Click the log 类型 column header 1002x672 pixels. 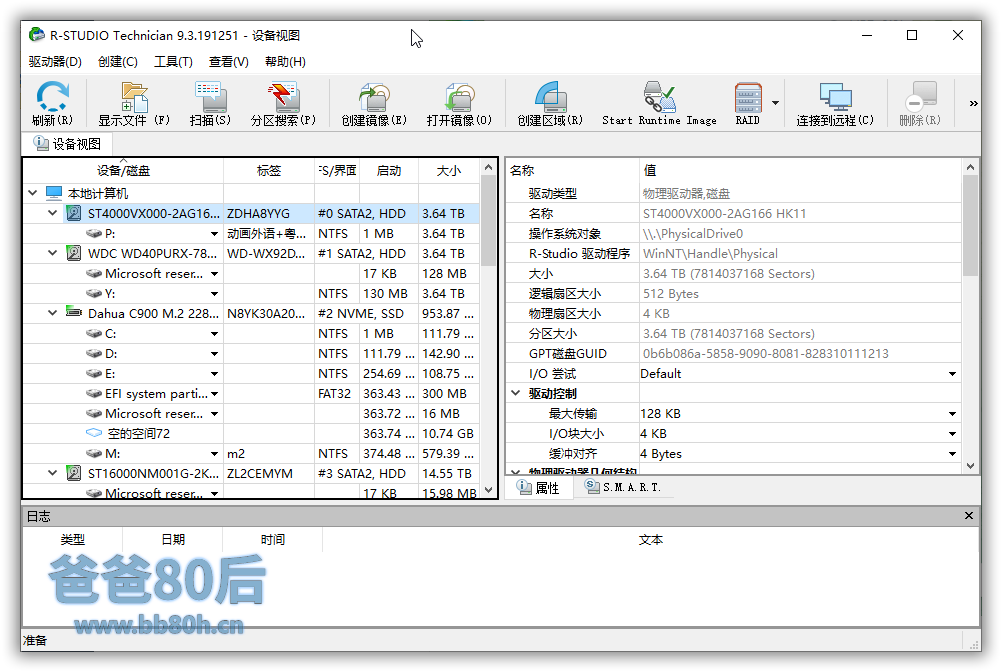[73, 540]
